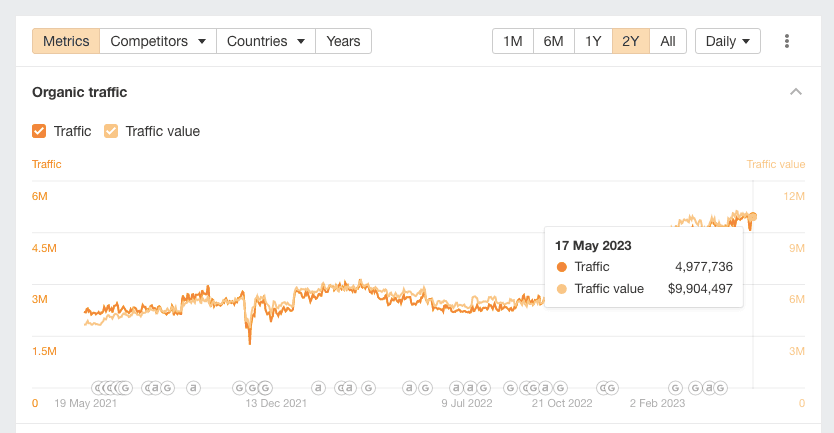This screenshot has height=433, width=834.
Task: Expand the Countries dropdown
Action: click(265, 41)
